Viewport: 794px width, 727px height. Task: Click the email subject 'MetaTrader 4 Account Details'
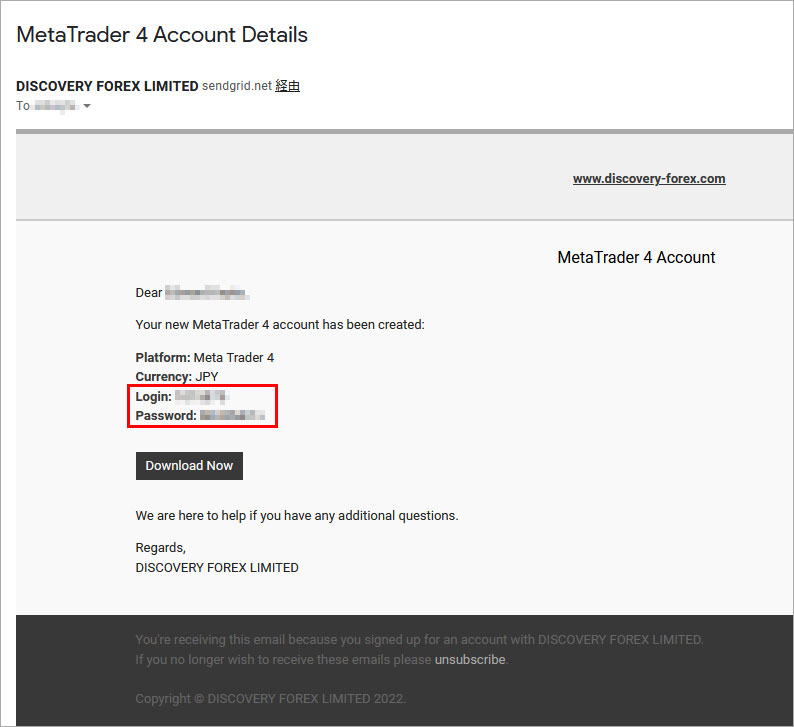(162, 35)
